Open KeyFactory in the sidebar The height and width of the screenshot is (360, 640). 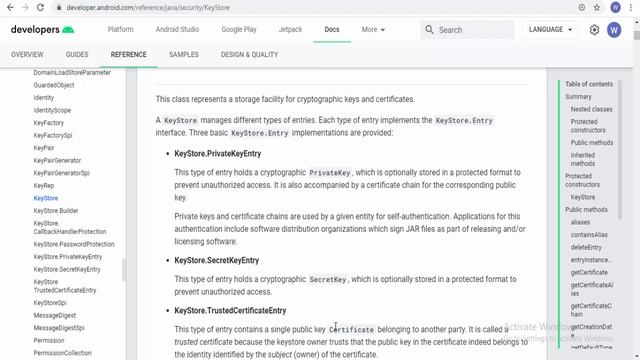49,122
